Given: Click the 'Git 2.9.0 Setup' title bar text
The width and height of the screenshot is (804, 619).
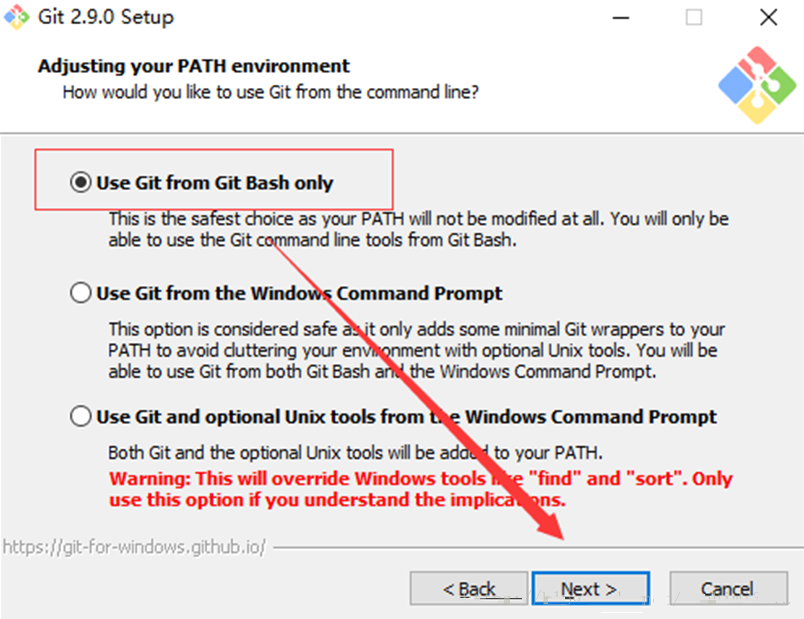Looking at the screenshot, I should tap(106, 17).
